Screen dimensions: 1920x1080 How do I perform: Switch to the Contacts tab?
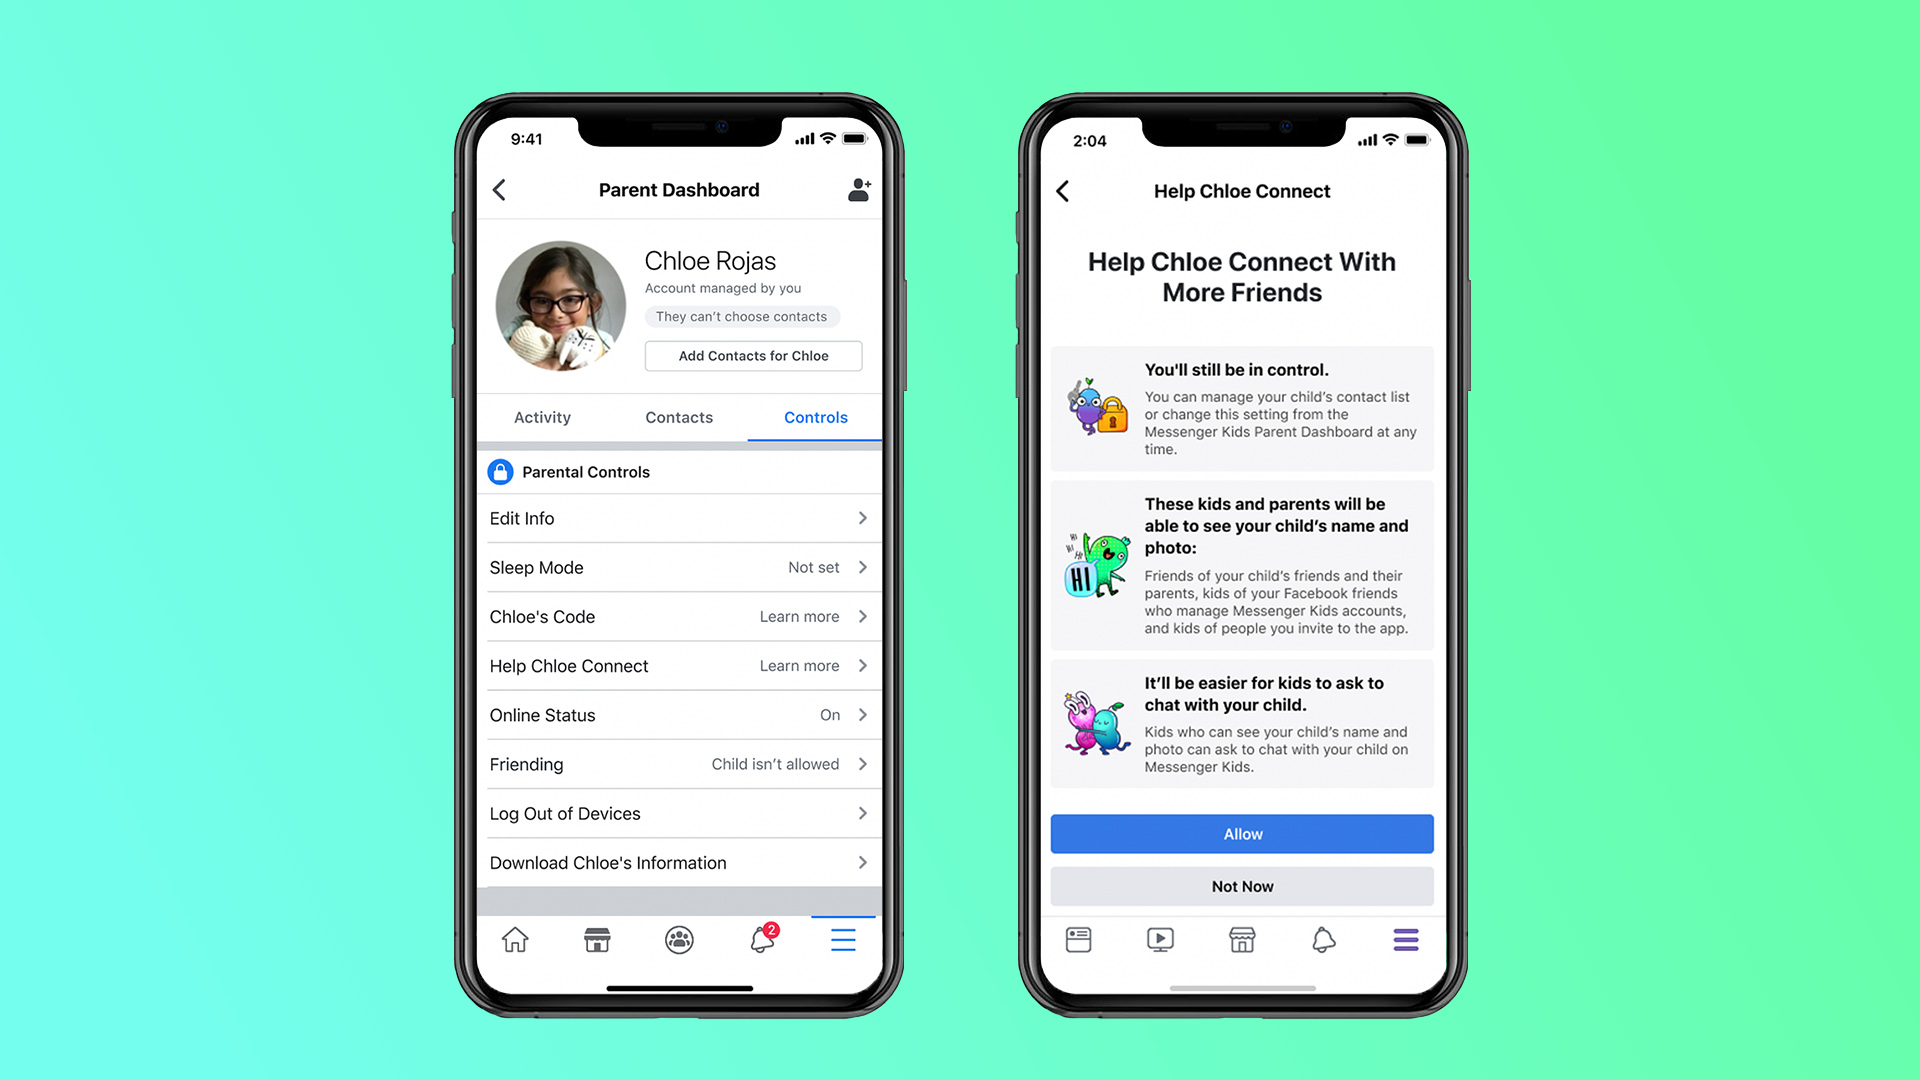(x=676, y=417)
